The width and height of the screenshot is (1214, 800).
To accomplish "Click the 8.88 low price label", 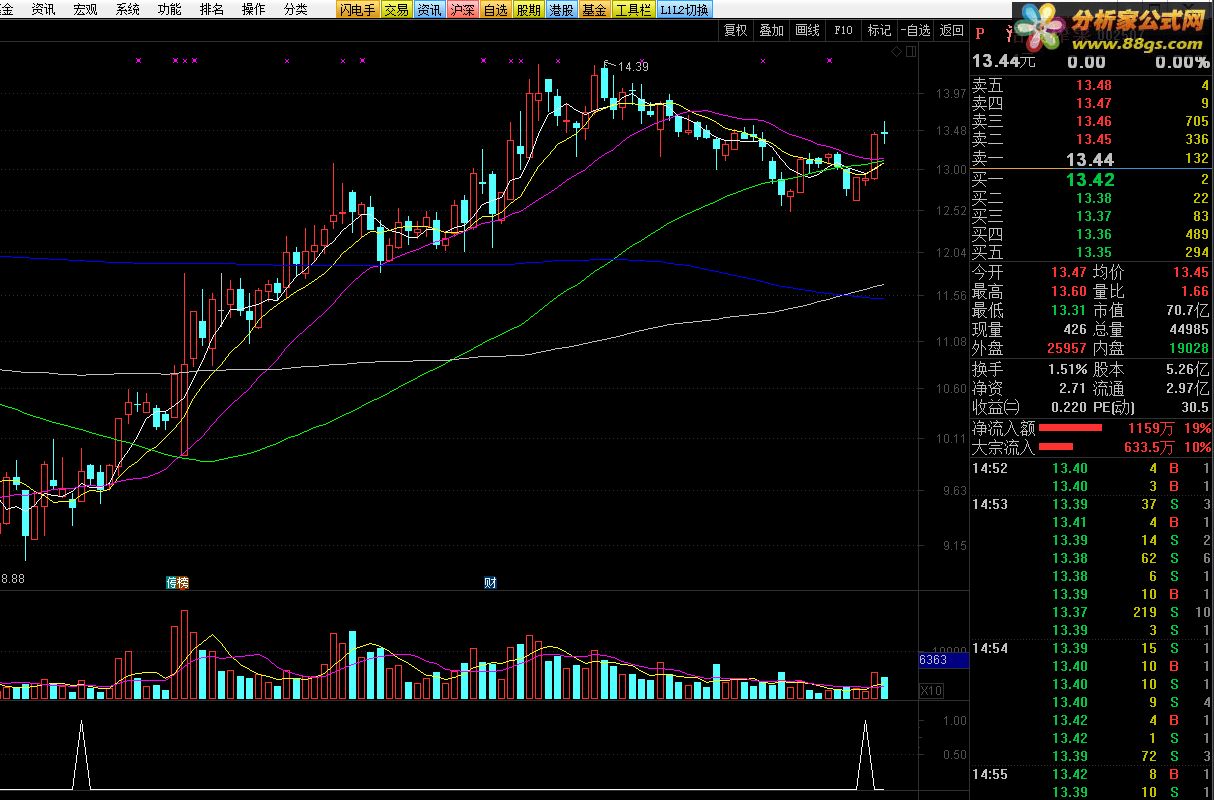I will (12, 578).
